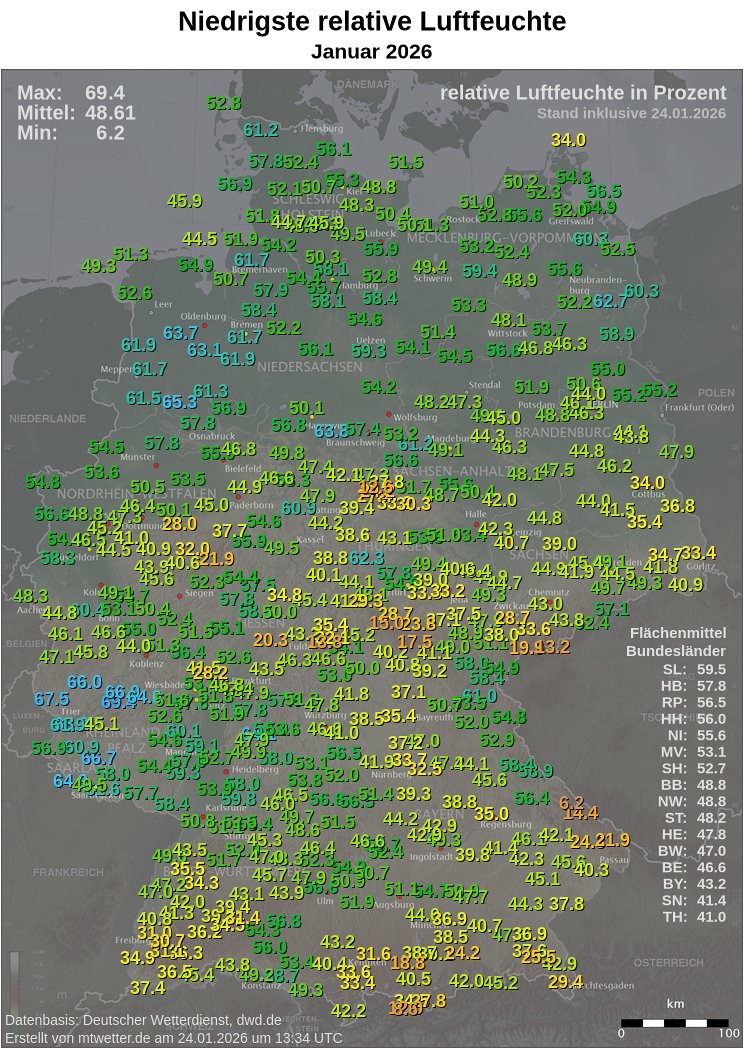Click the blue 67.5 value near Trier
Screen dimensions: 744x1049
pyautogui.click(x=51, y=699)
